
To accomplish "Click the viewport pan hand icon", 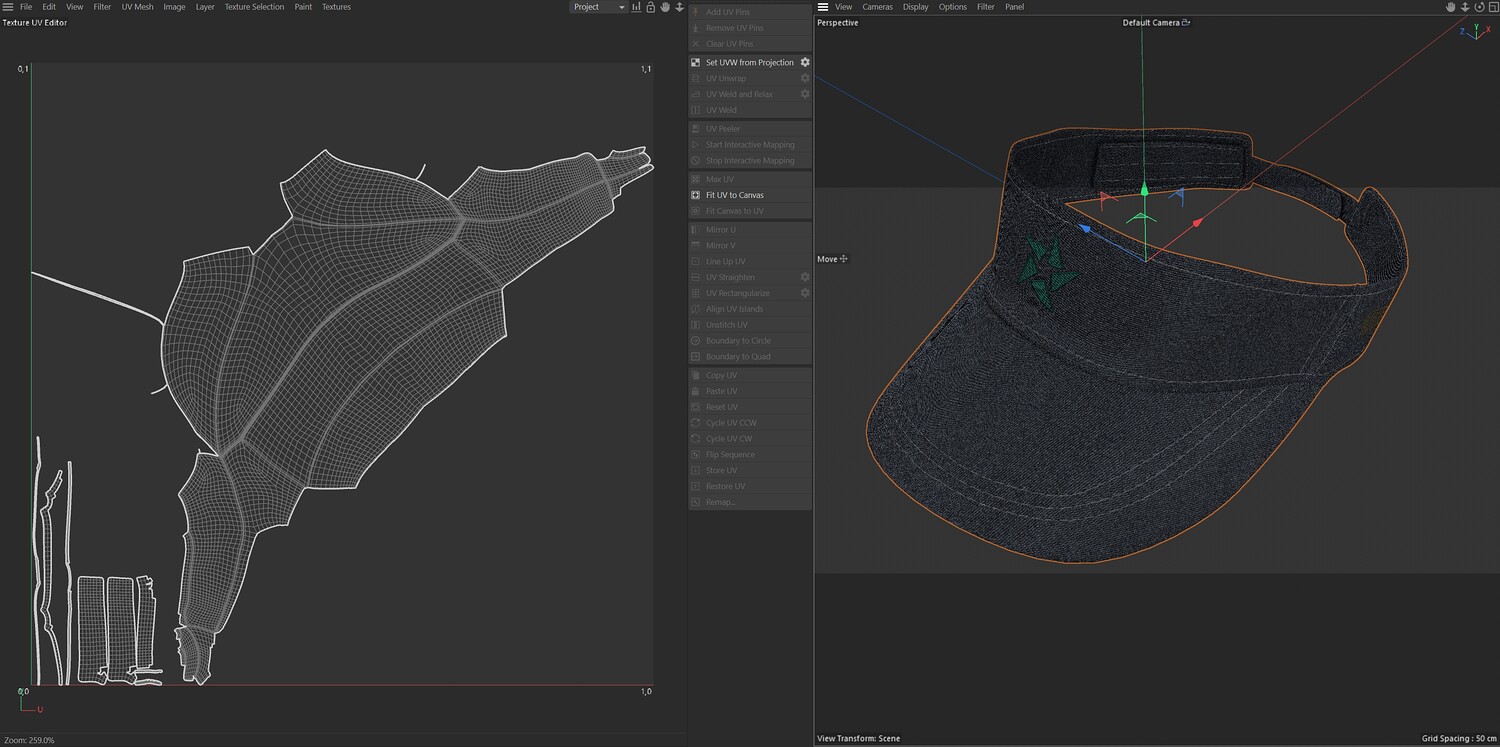I will tap(1451, 7).
